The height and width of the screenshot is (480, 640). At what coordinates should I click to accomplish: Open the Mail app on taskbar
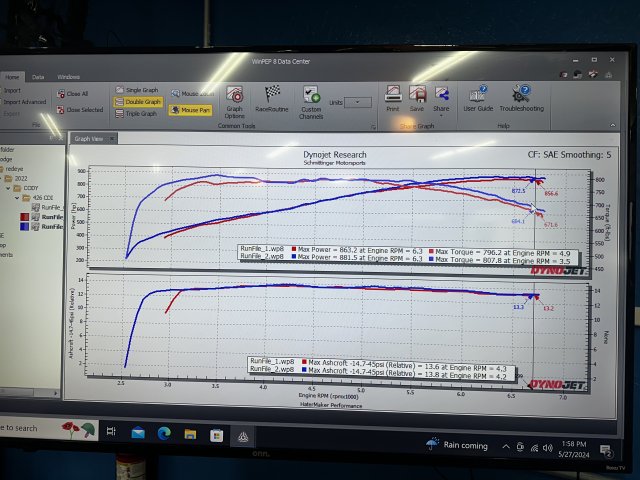[x=138, y=433]
